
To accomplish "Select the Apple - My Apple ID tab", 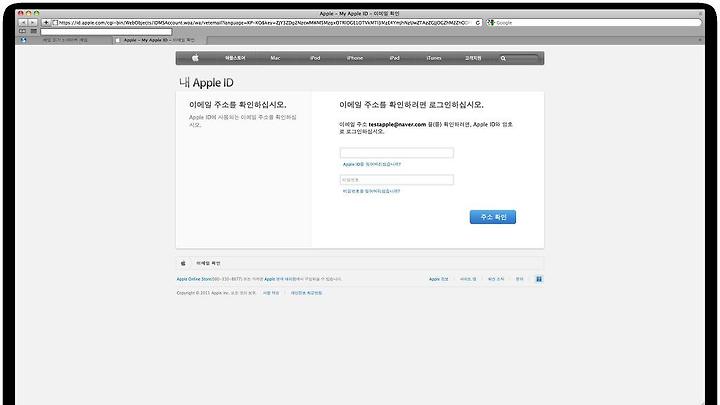I will click(x=159, y=40).
